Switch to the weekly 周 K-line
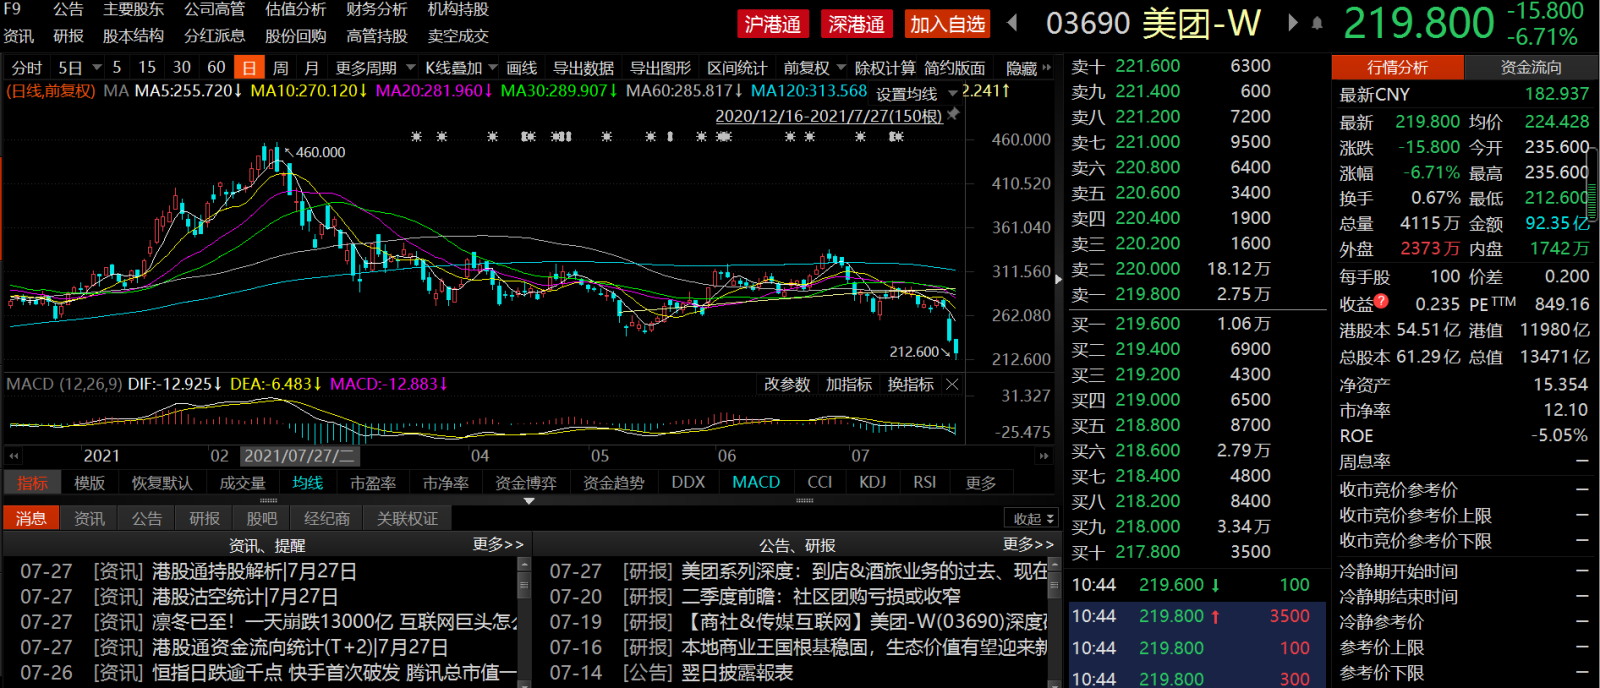This screenshot has height=688, width=1600. click(280, 68)
